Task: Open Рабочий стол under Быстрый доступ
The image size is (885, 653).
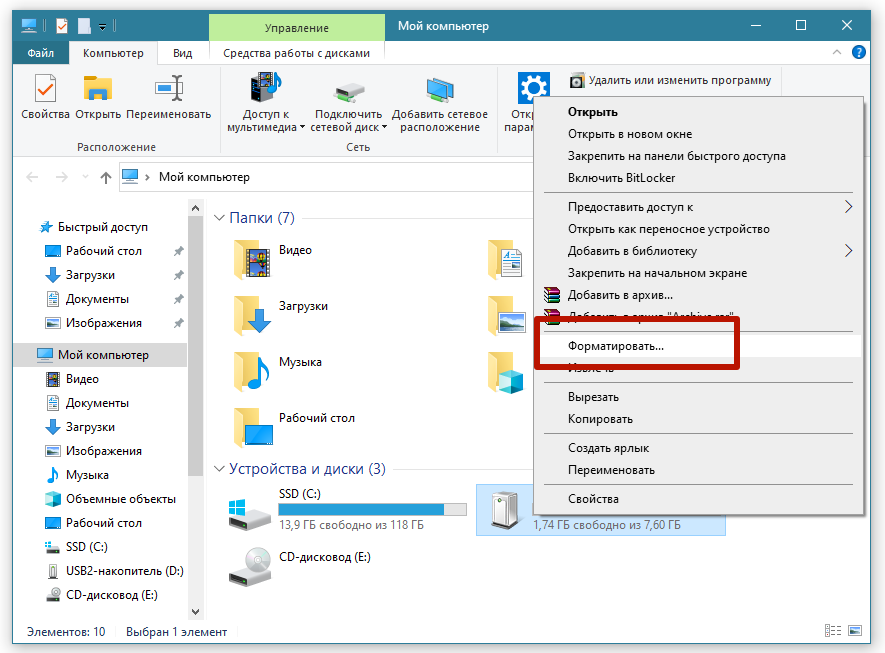Action: point(103,251)
